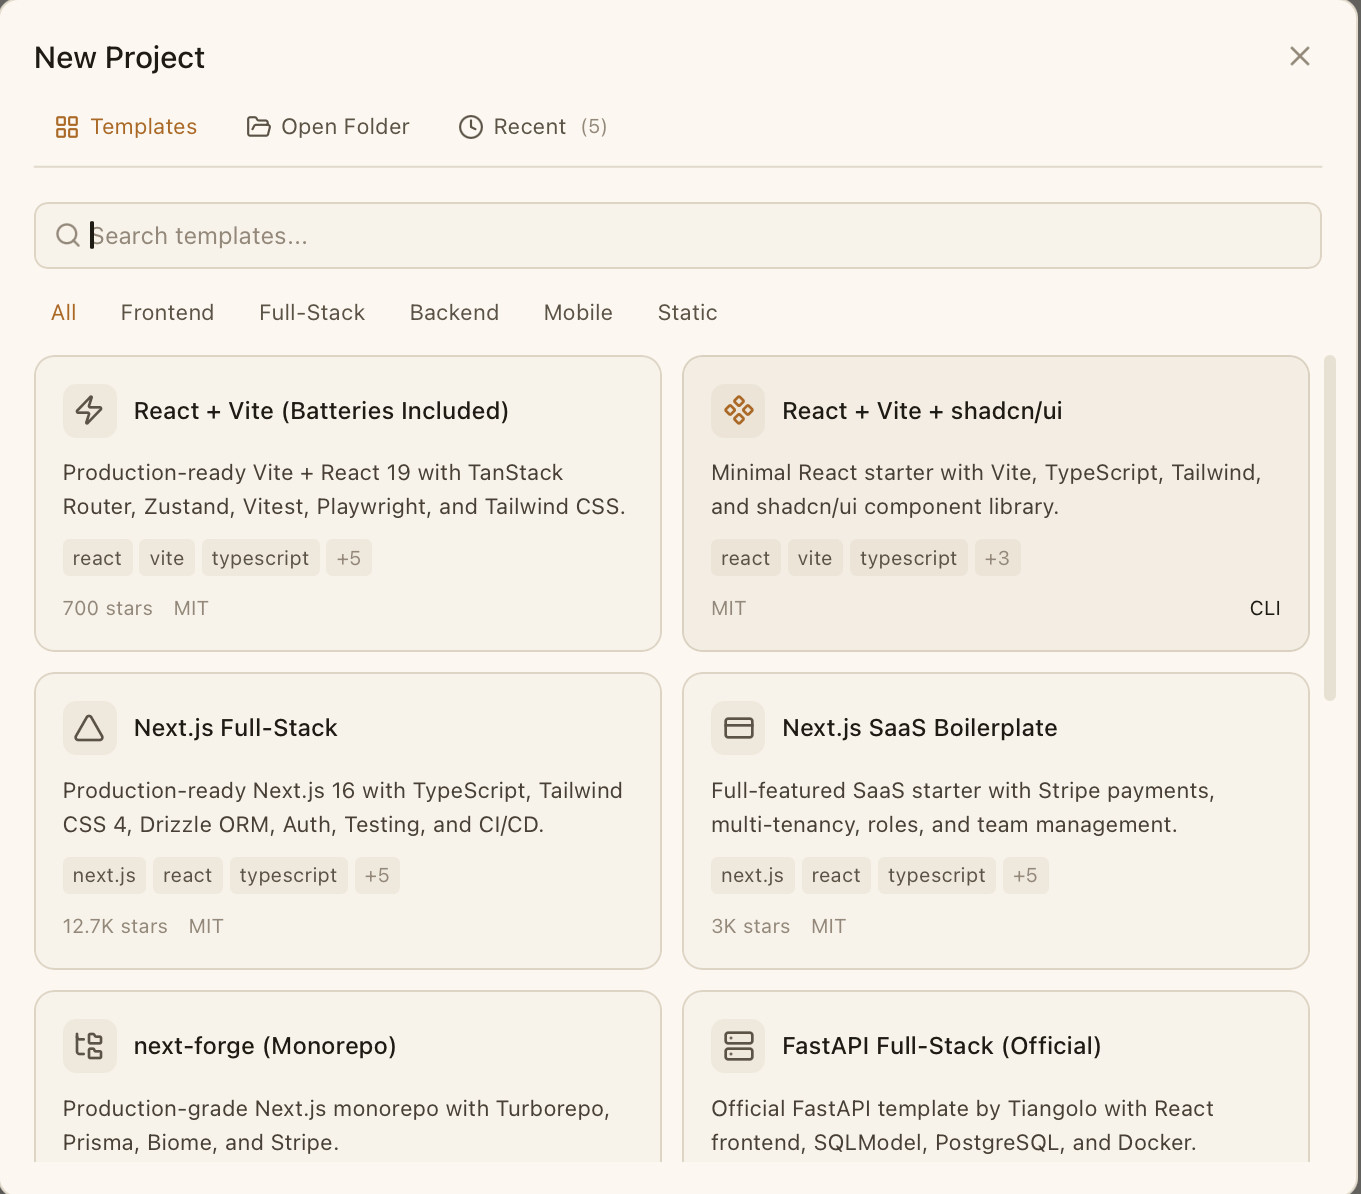1361x1194 pixels.
Task: Filter templates by Frontend
Action: tap(167, 312)
